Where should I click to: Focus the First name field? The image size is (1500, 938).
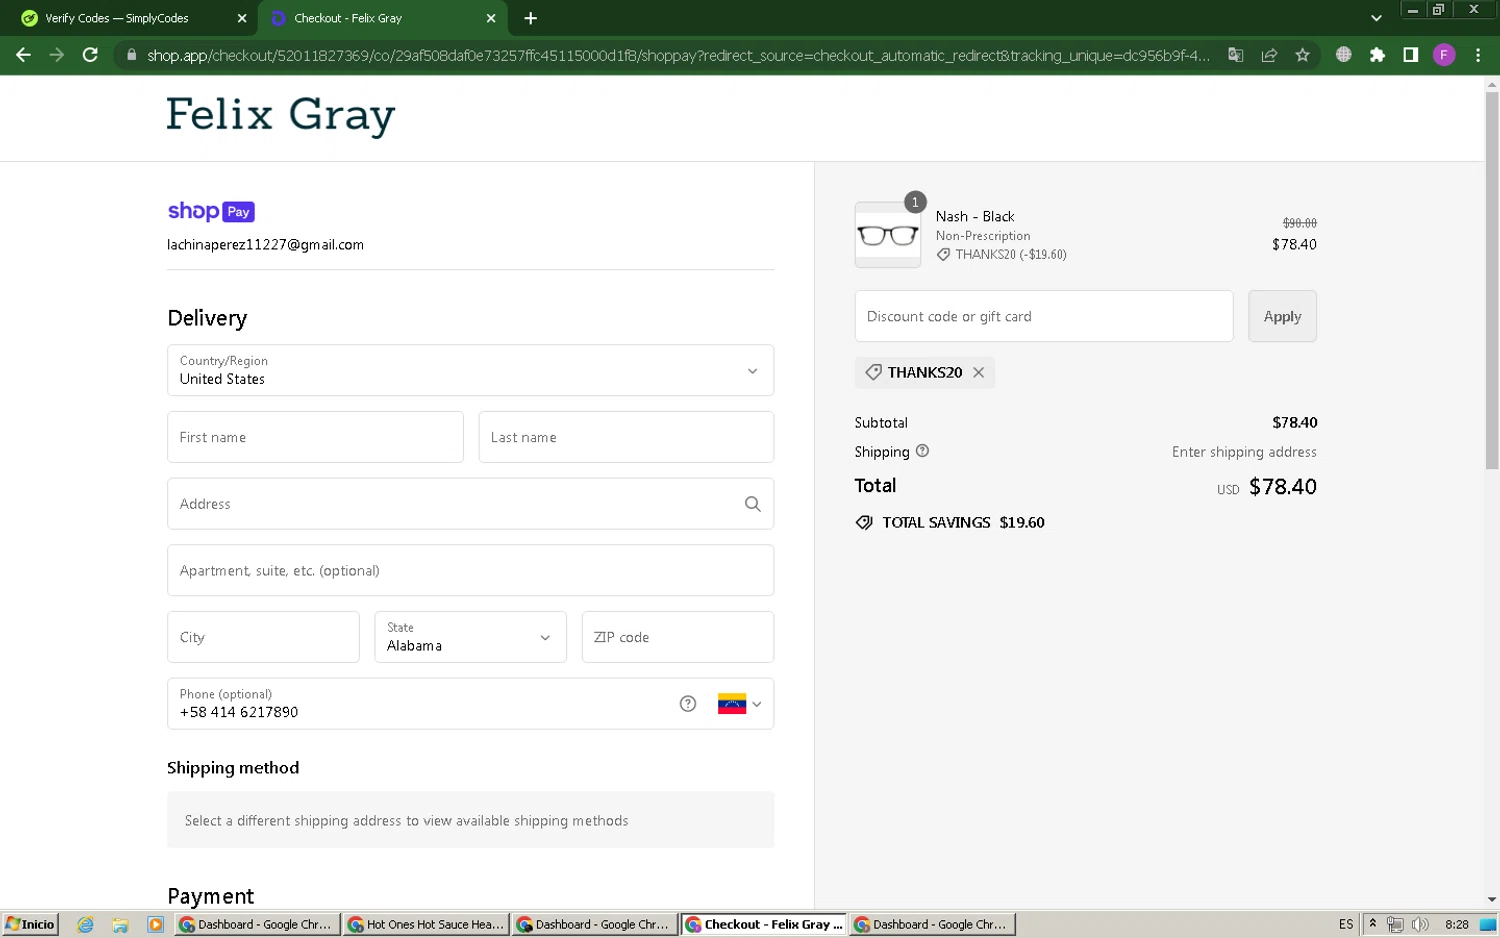click(x=315, y=437)
